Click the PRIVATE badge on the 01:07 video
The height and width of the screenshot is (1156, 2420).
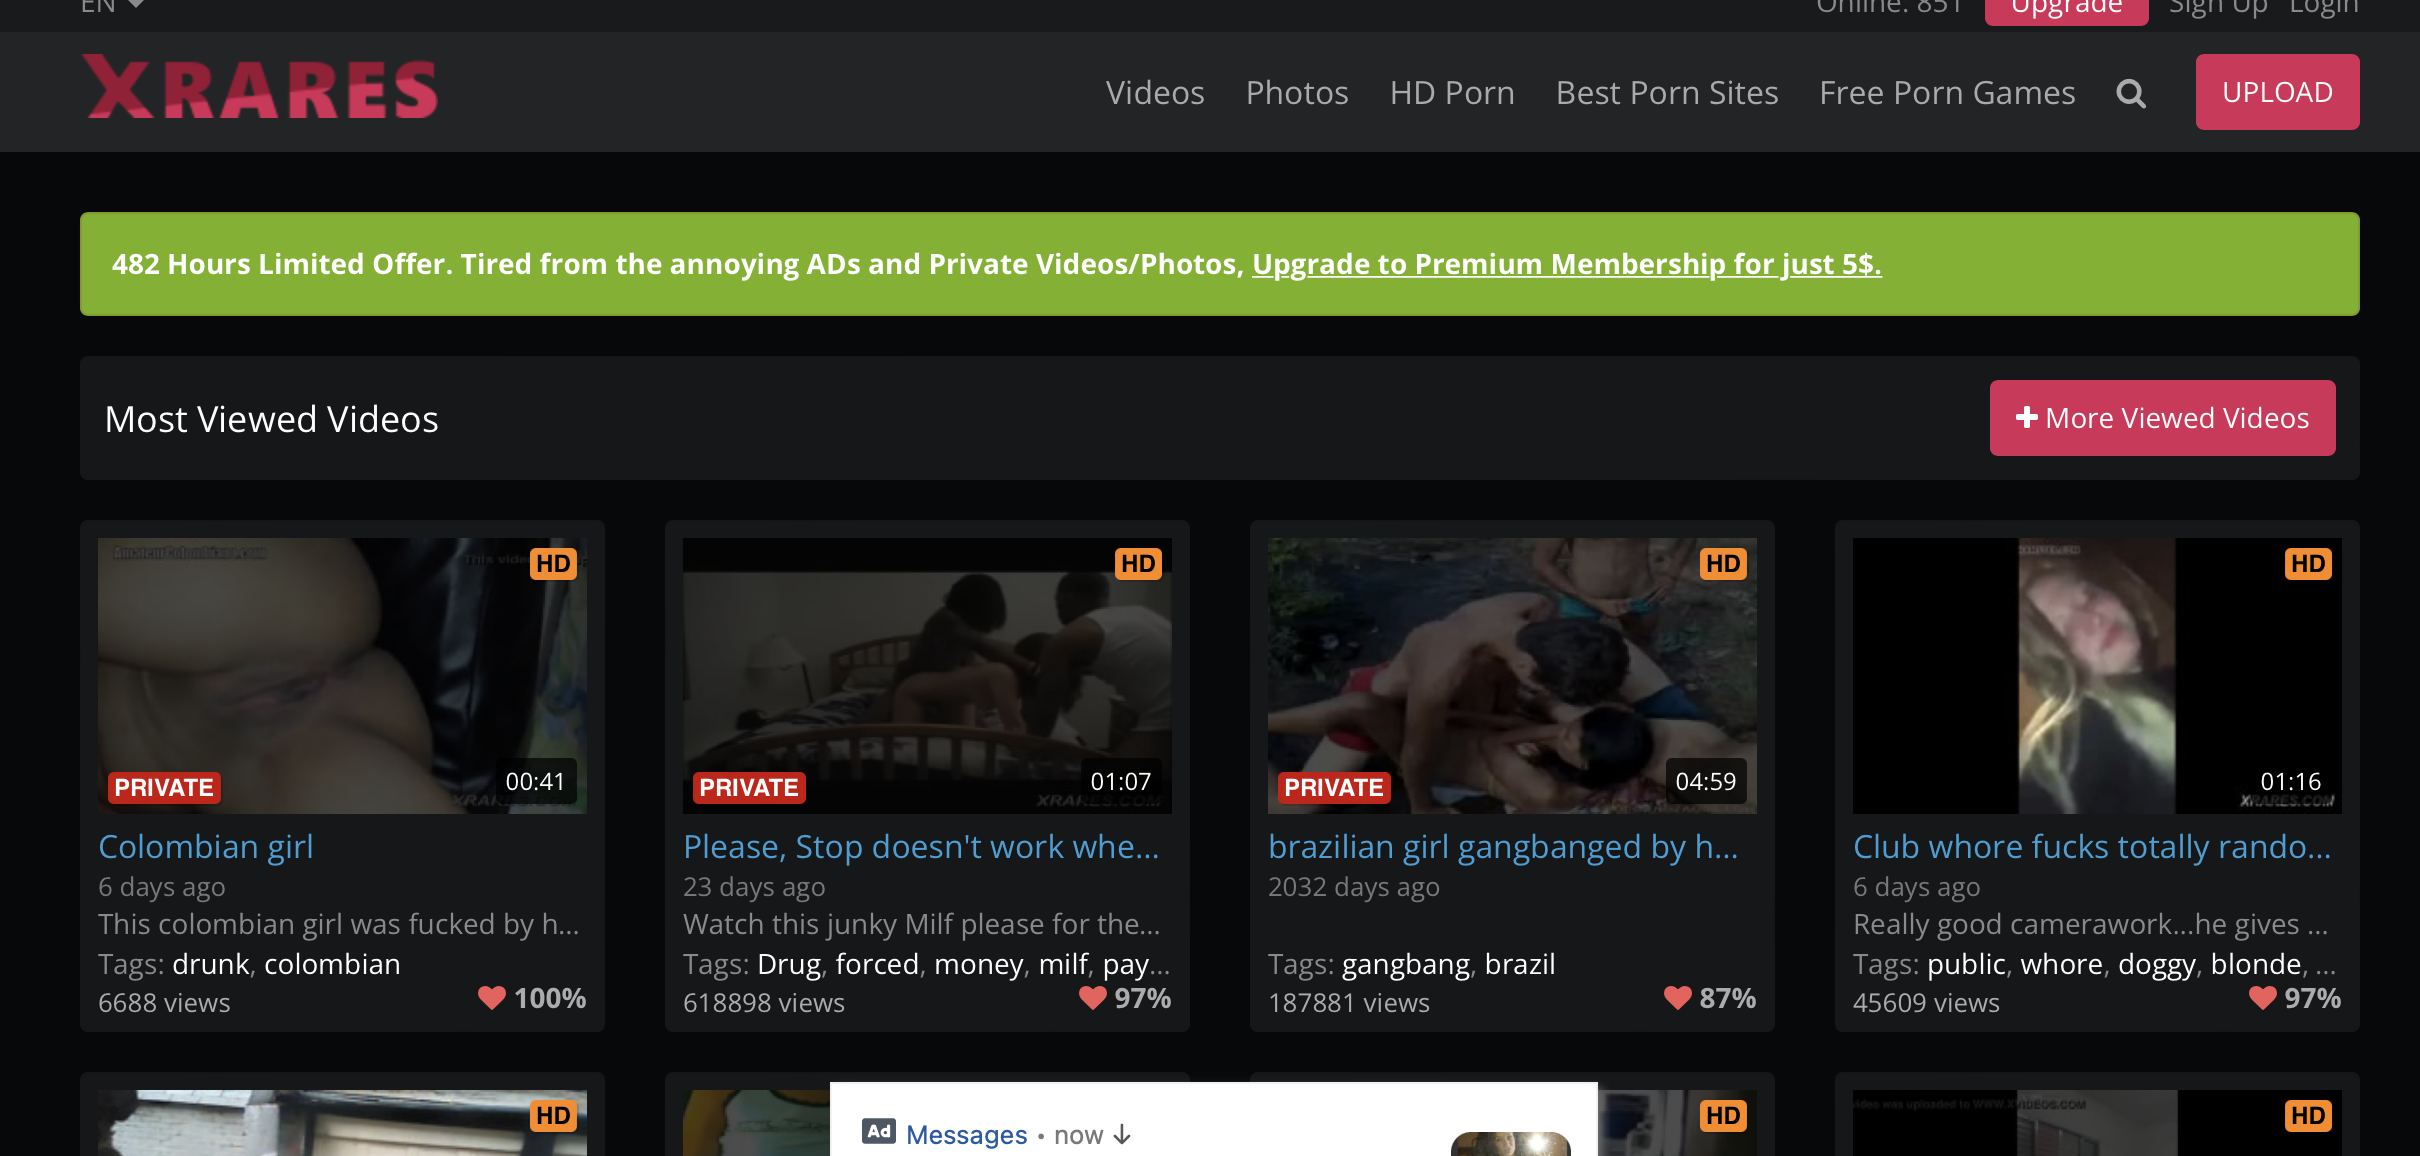[749, 788]
